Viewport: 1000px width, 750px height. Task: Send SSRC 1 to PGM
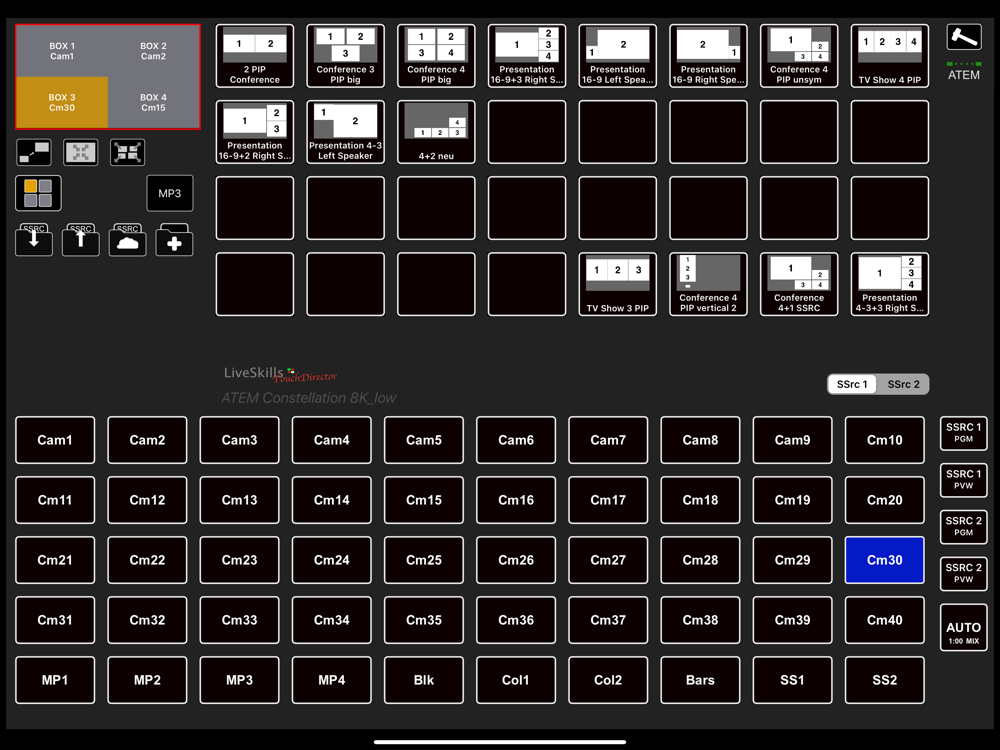point(963,432)
